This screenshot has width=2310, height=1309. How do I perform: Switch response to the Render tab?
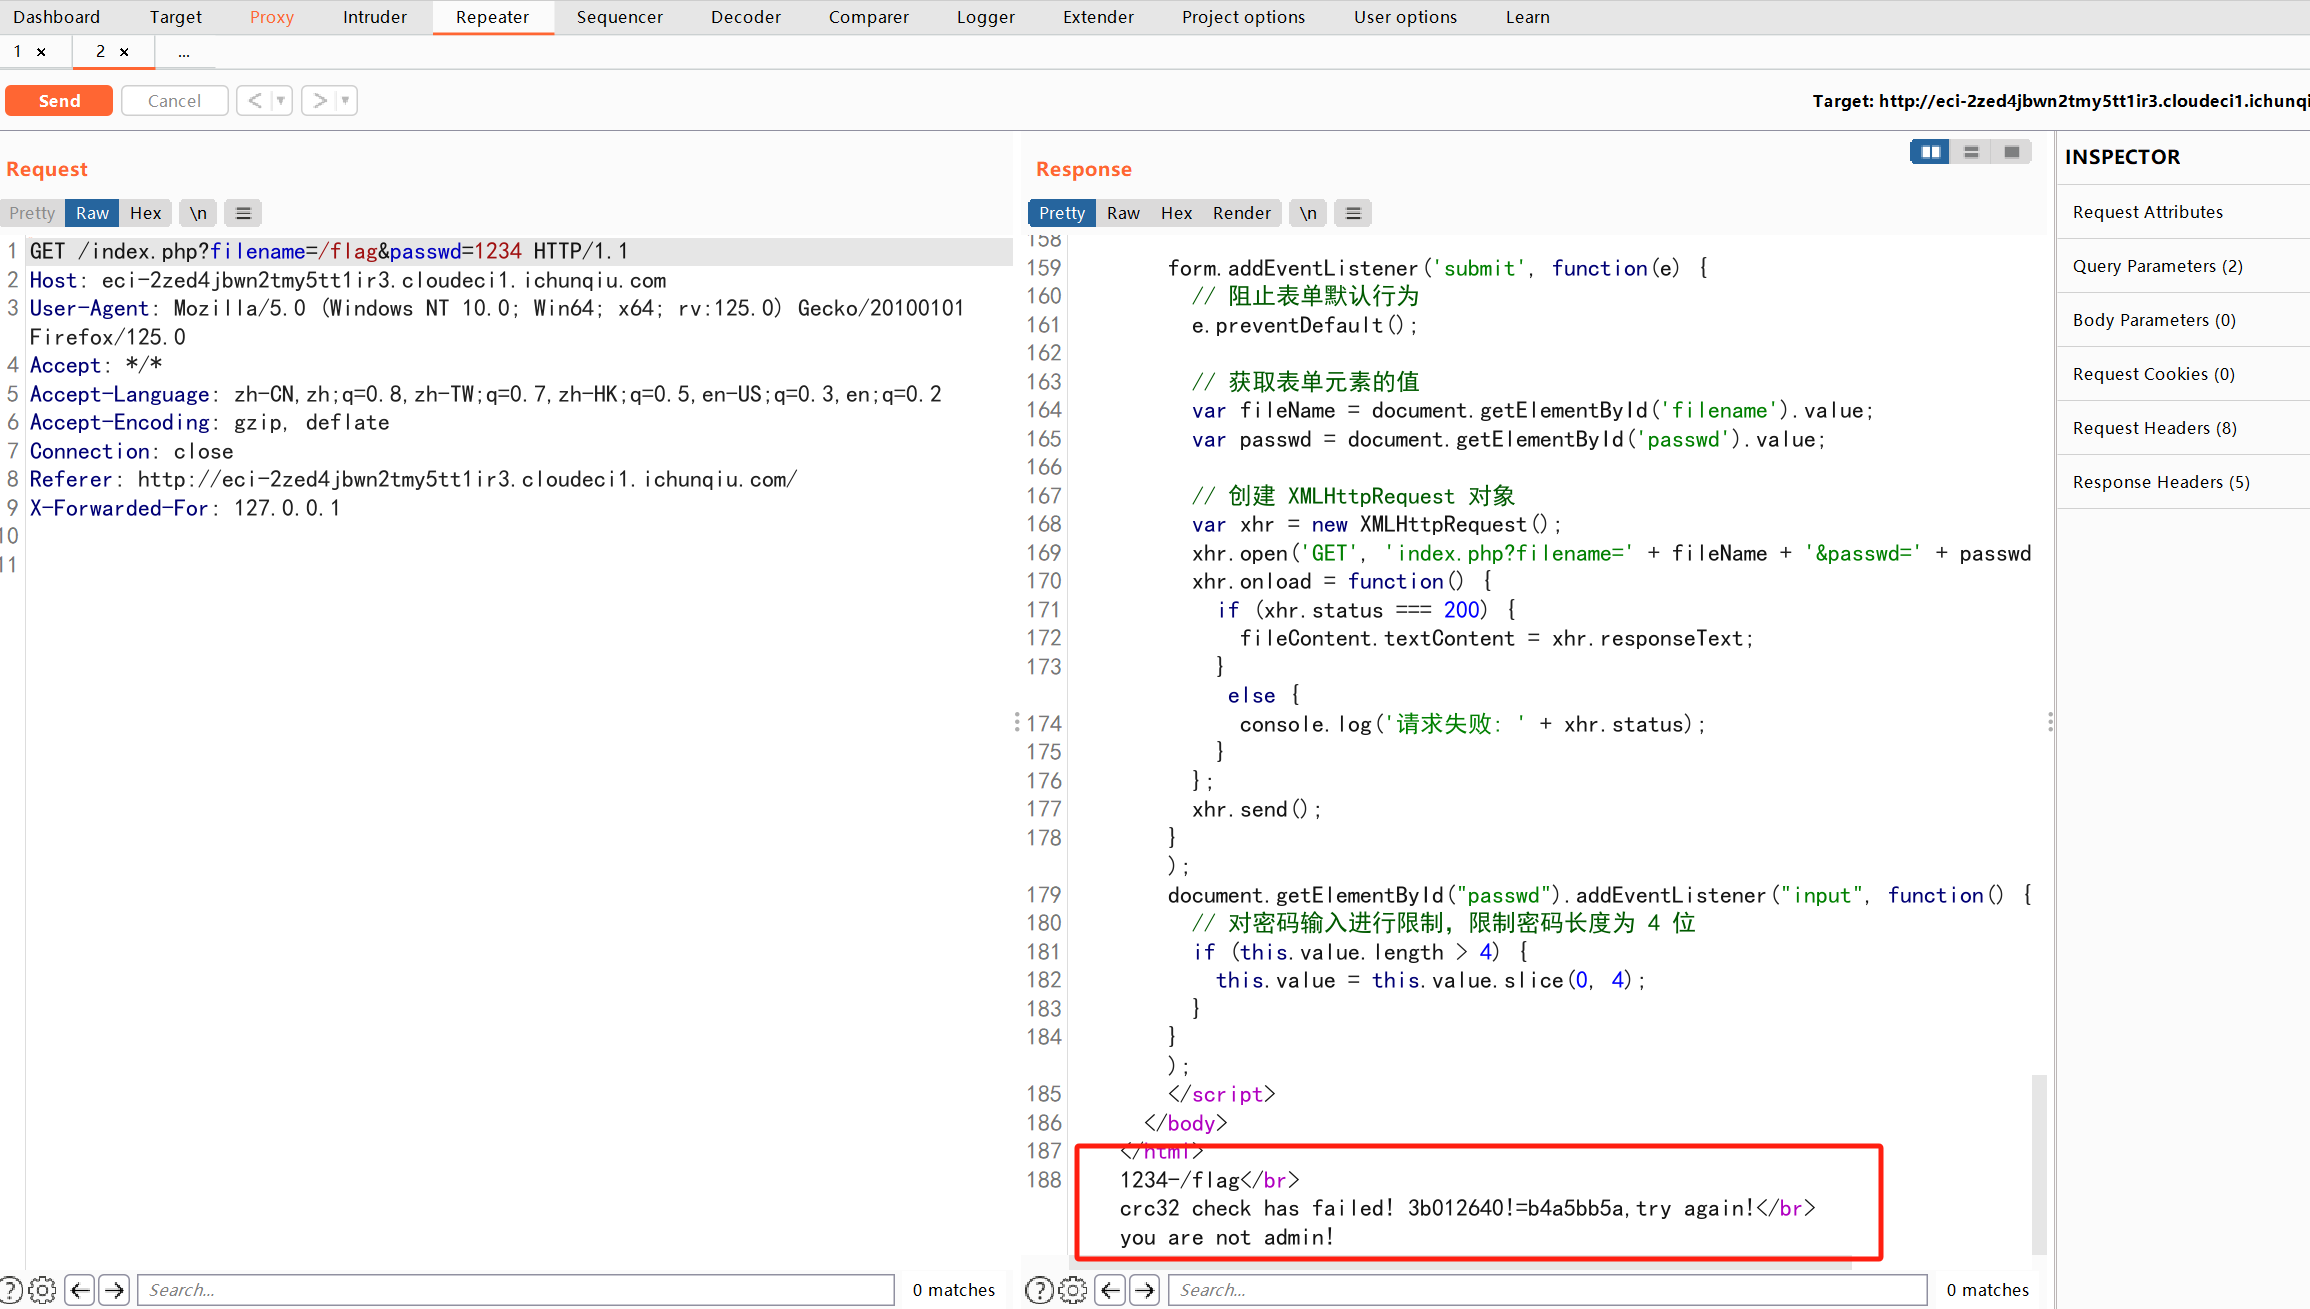click(x=1241, y=213)
